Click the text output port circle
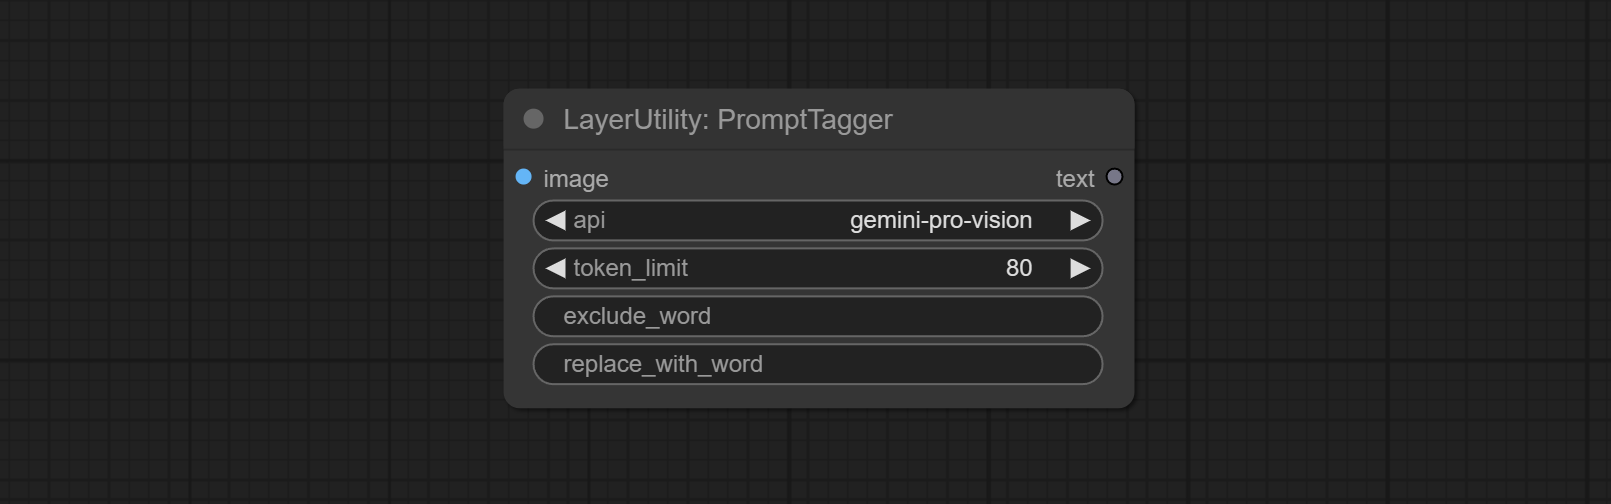Viewport: 1611px width, 504px height. click(x=1114, y=177)
